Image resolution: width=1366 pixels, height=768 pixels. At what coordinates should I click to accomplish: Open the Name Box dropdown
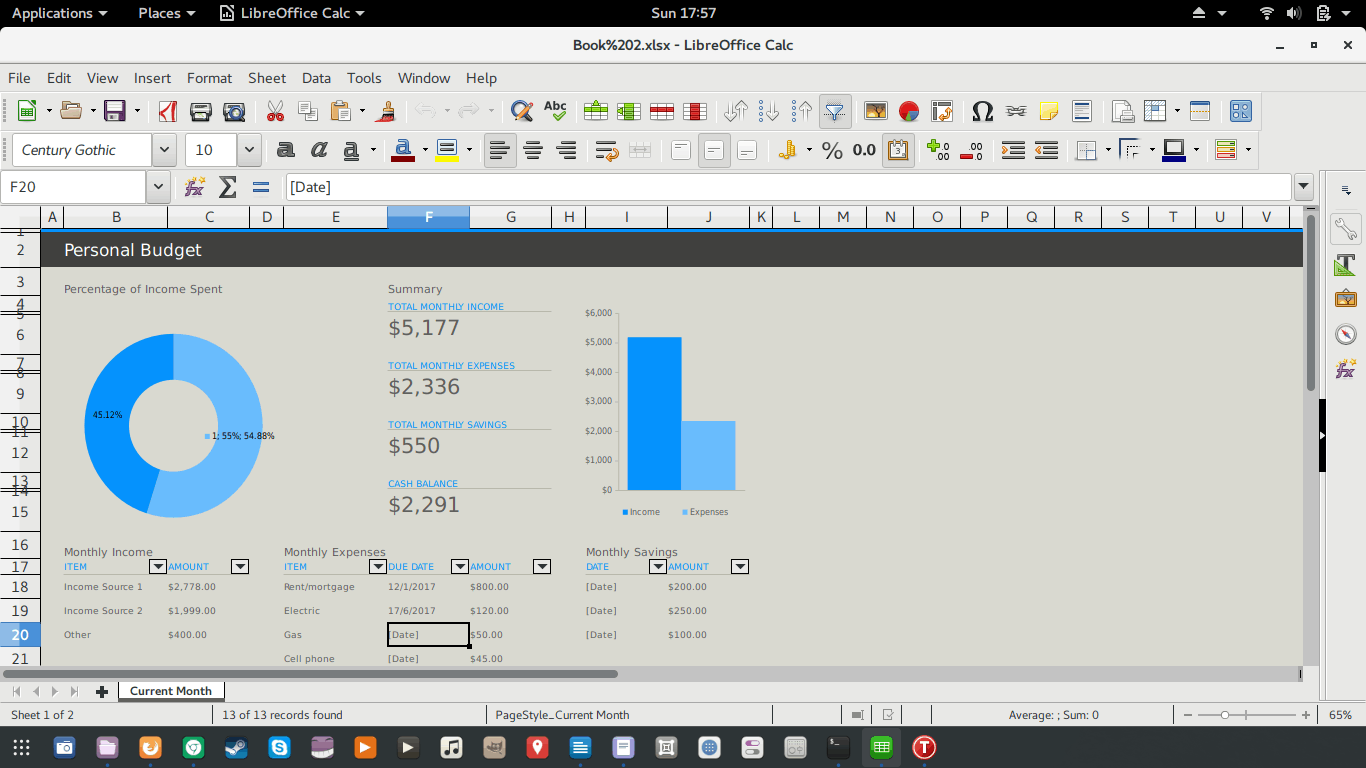coord(158,187)
